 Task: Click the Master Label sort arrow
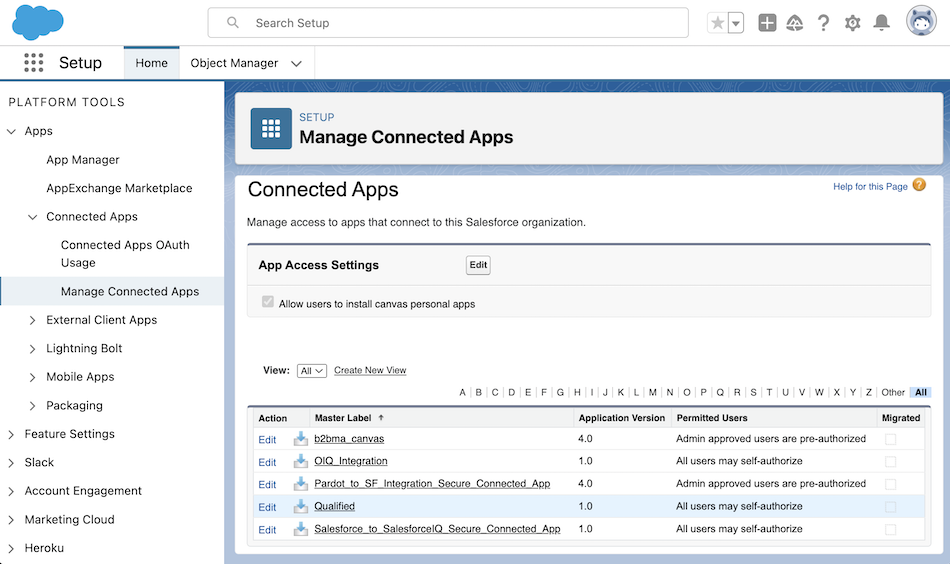coord(381,417)
